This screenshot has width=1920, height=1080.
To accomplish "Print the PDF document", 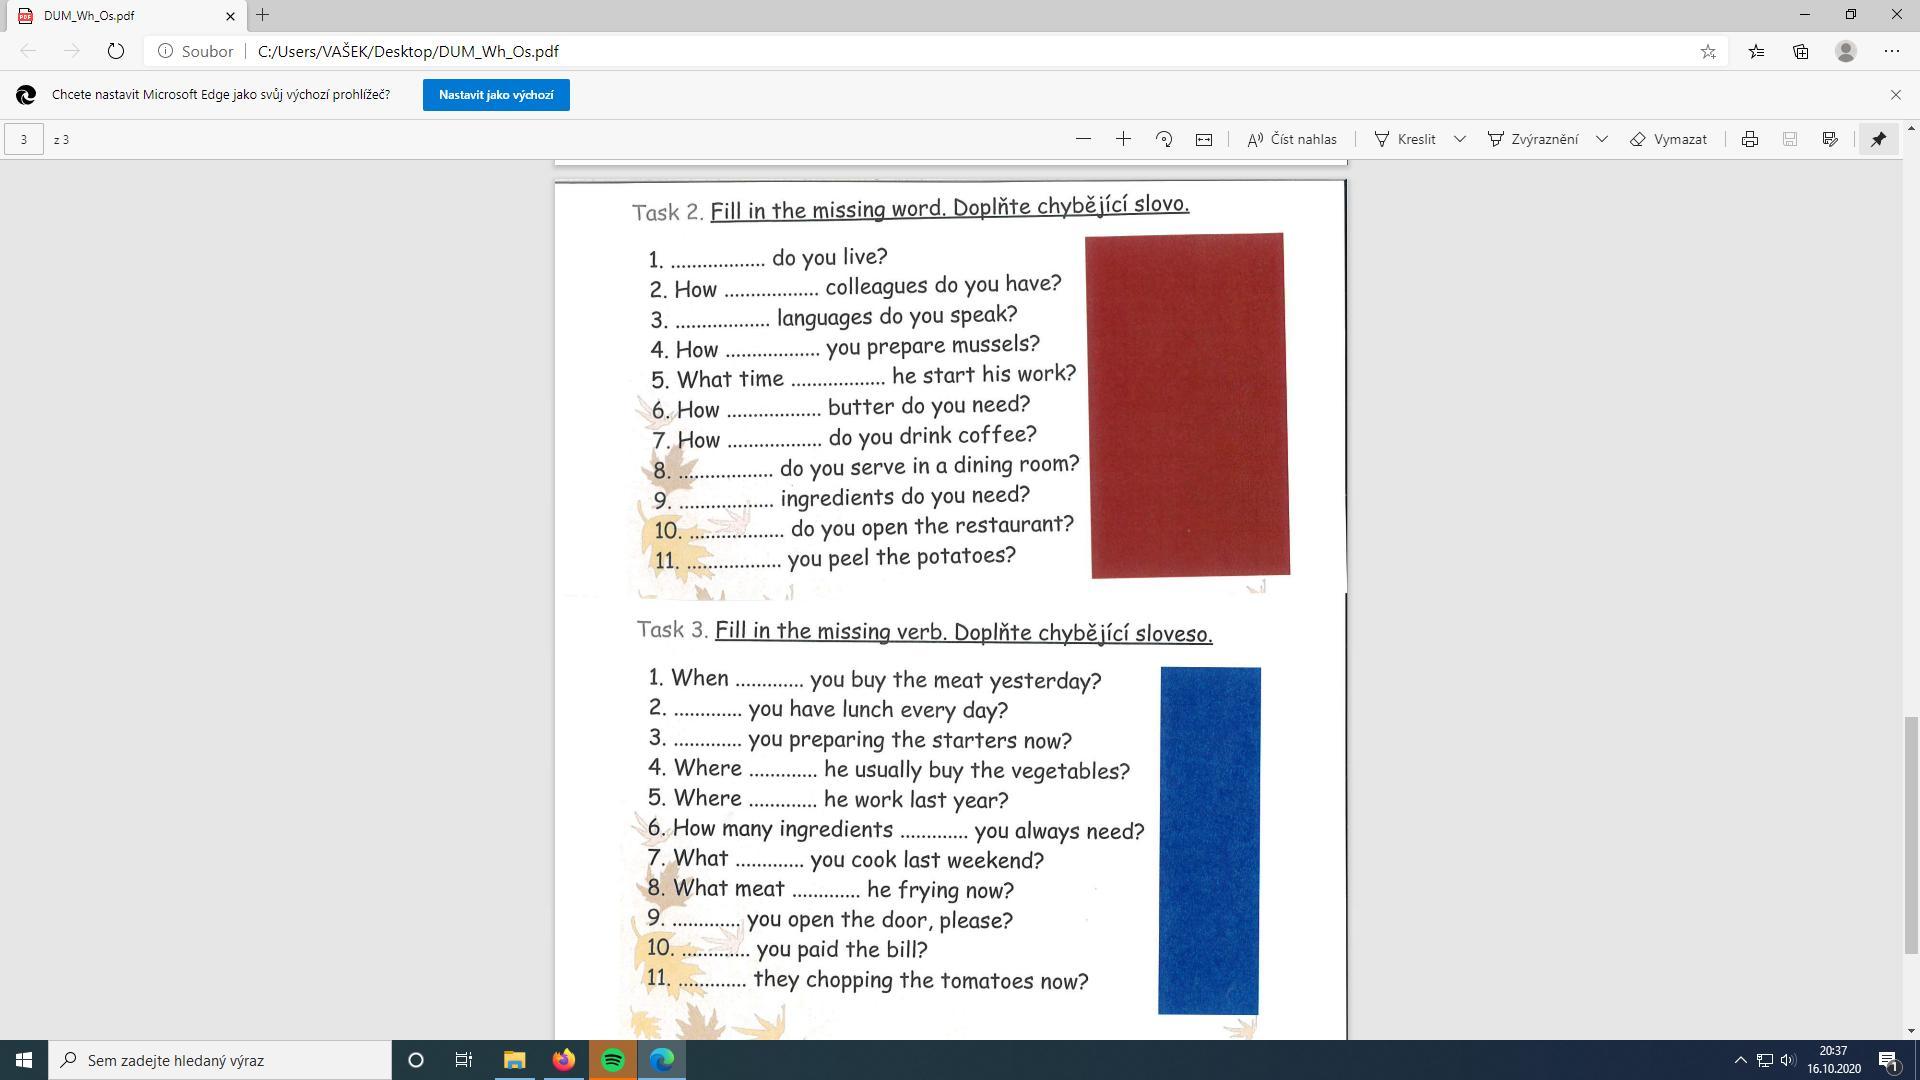I will 1749,139.
